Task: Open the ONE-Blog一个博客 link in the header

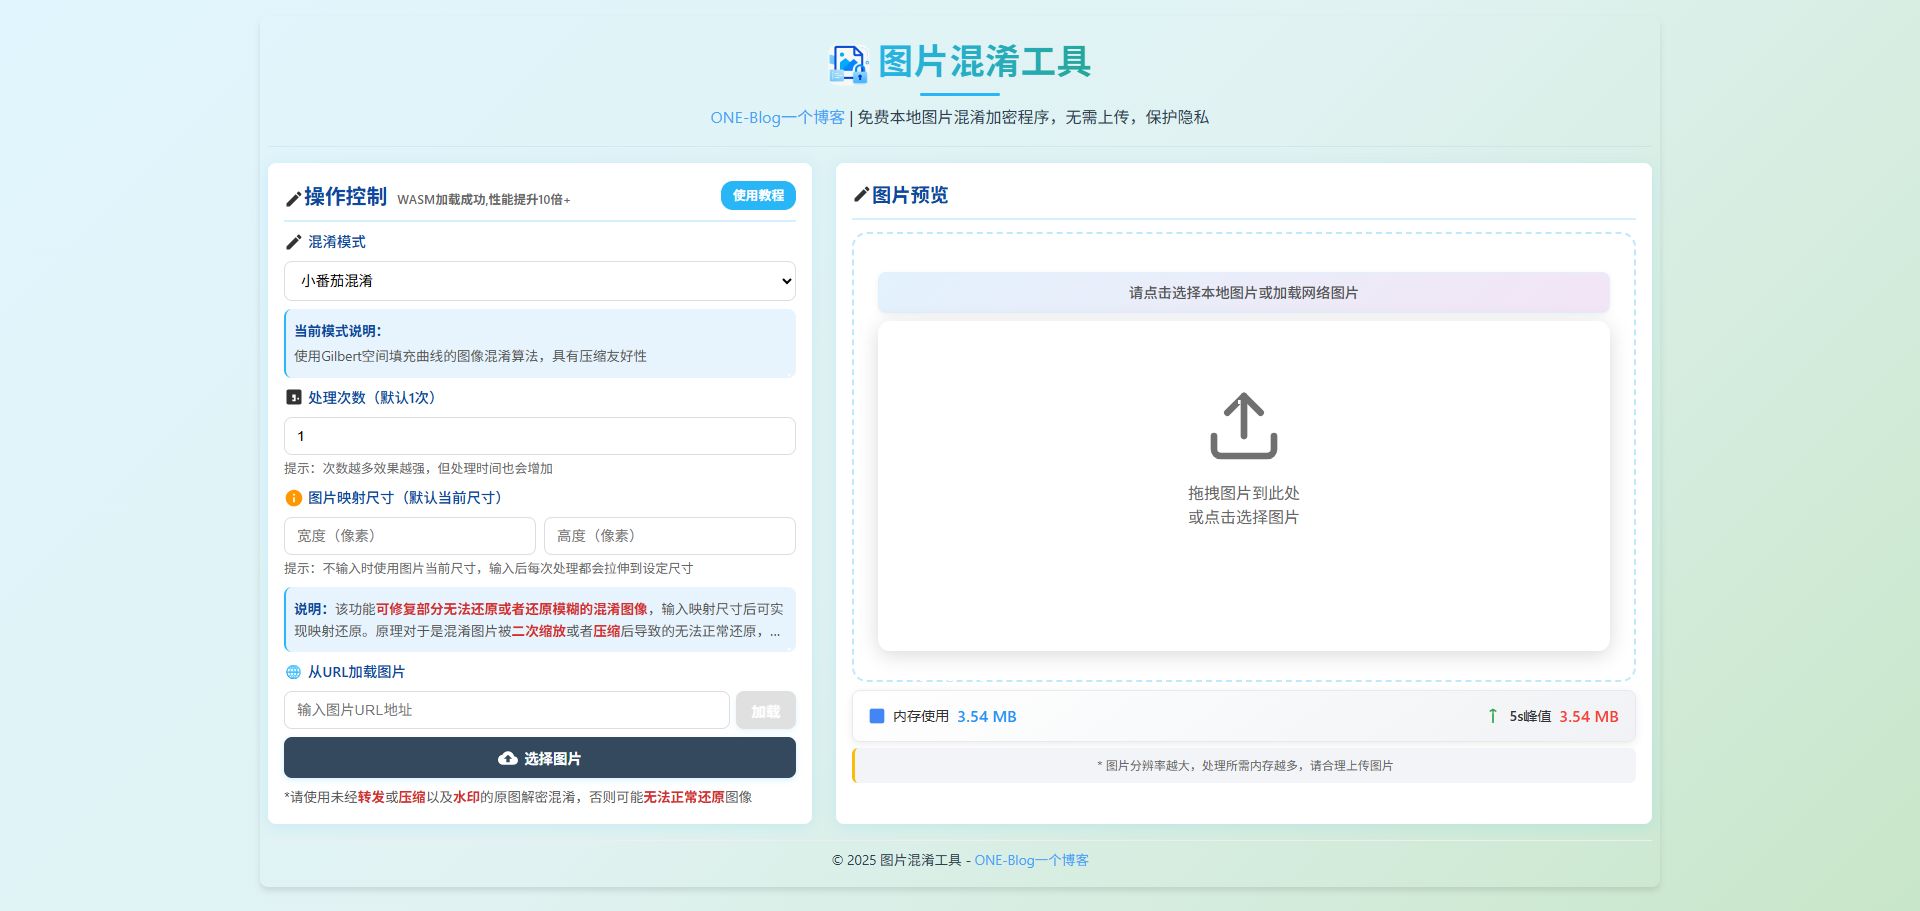Action: point(776,117)
